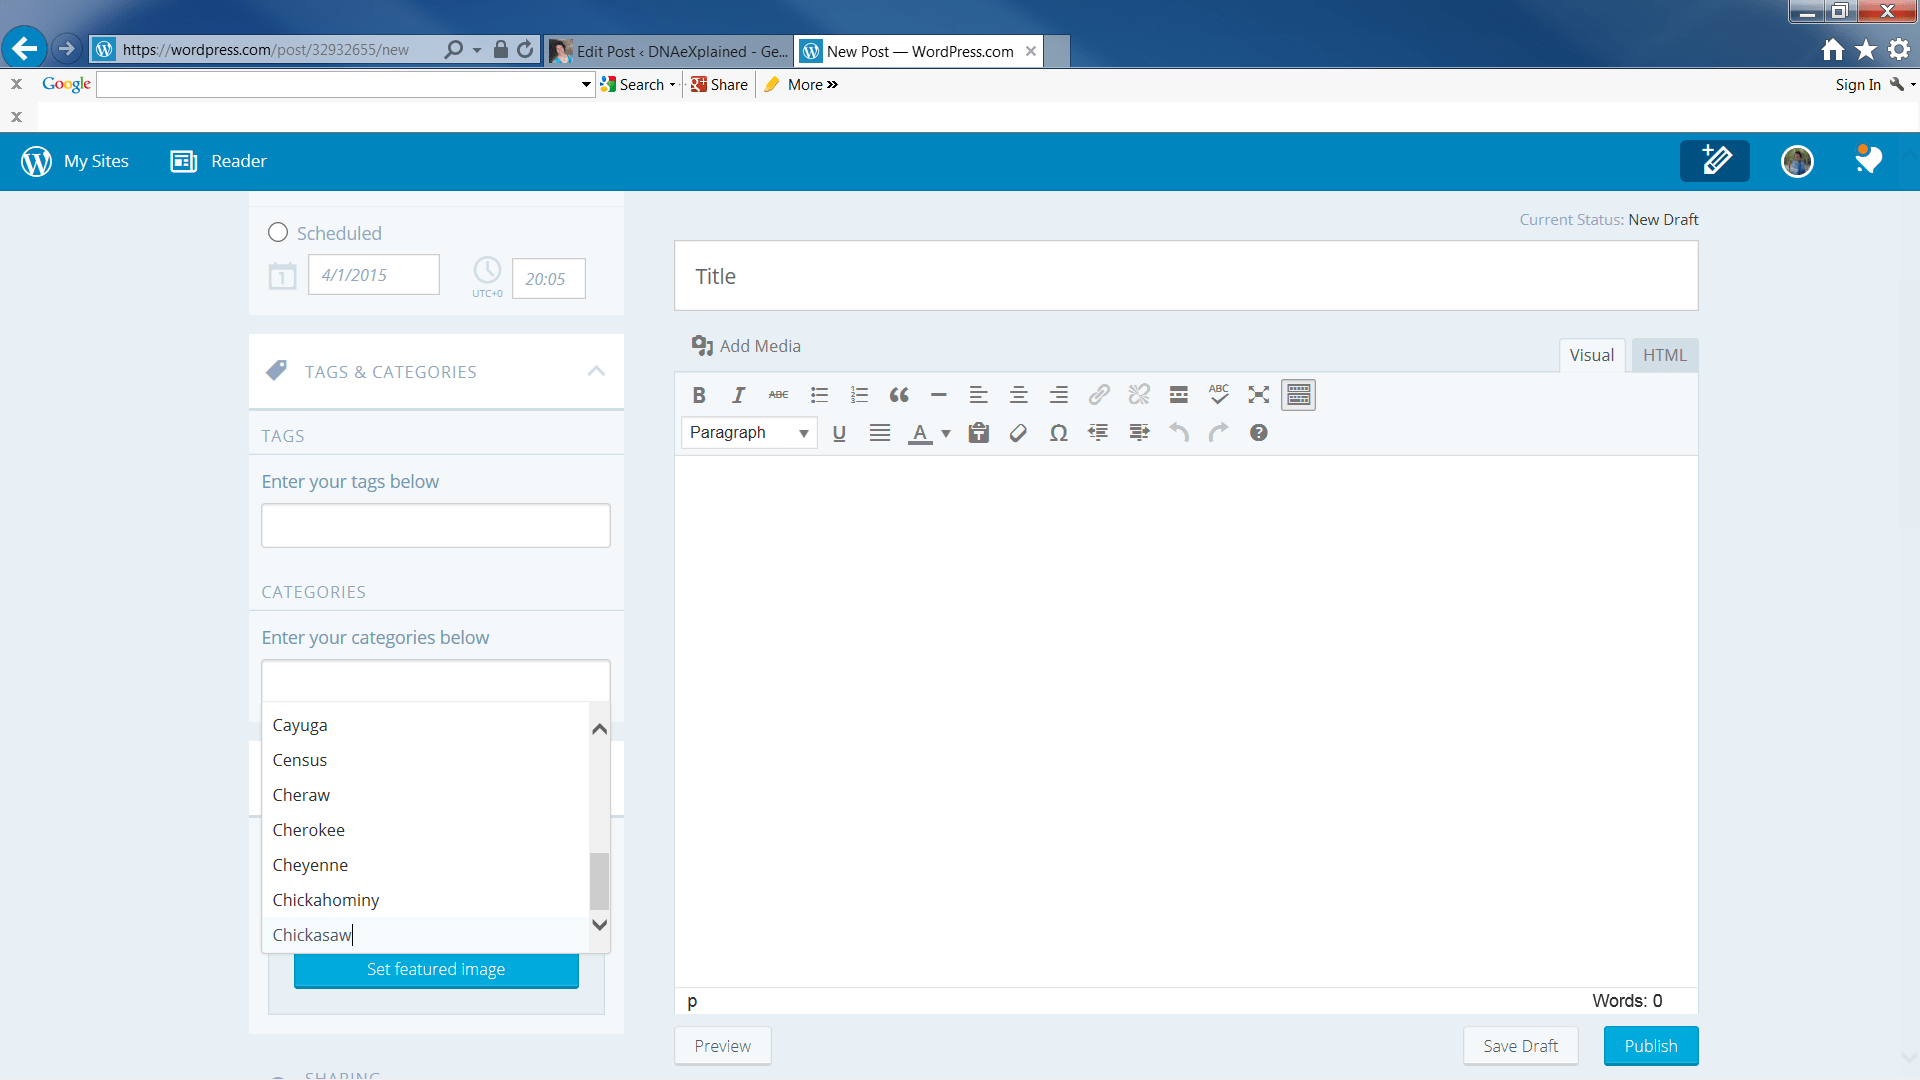The height and width of the screenshot is (1080, 1920).
Task: Click the italic formatting icon
Action: pyautogui.click(x=738, y=395)
